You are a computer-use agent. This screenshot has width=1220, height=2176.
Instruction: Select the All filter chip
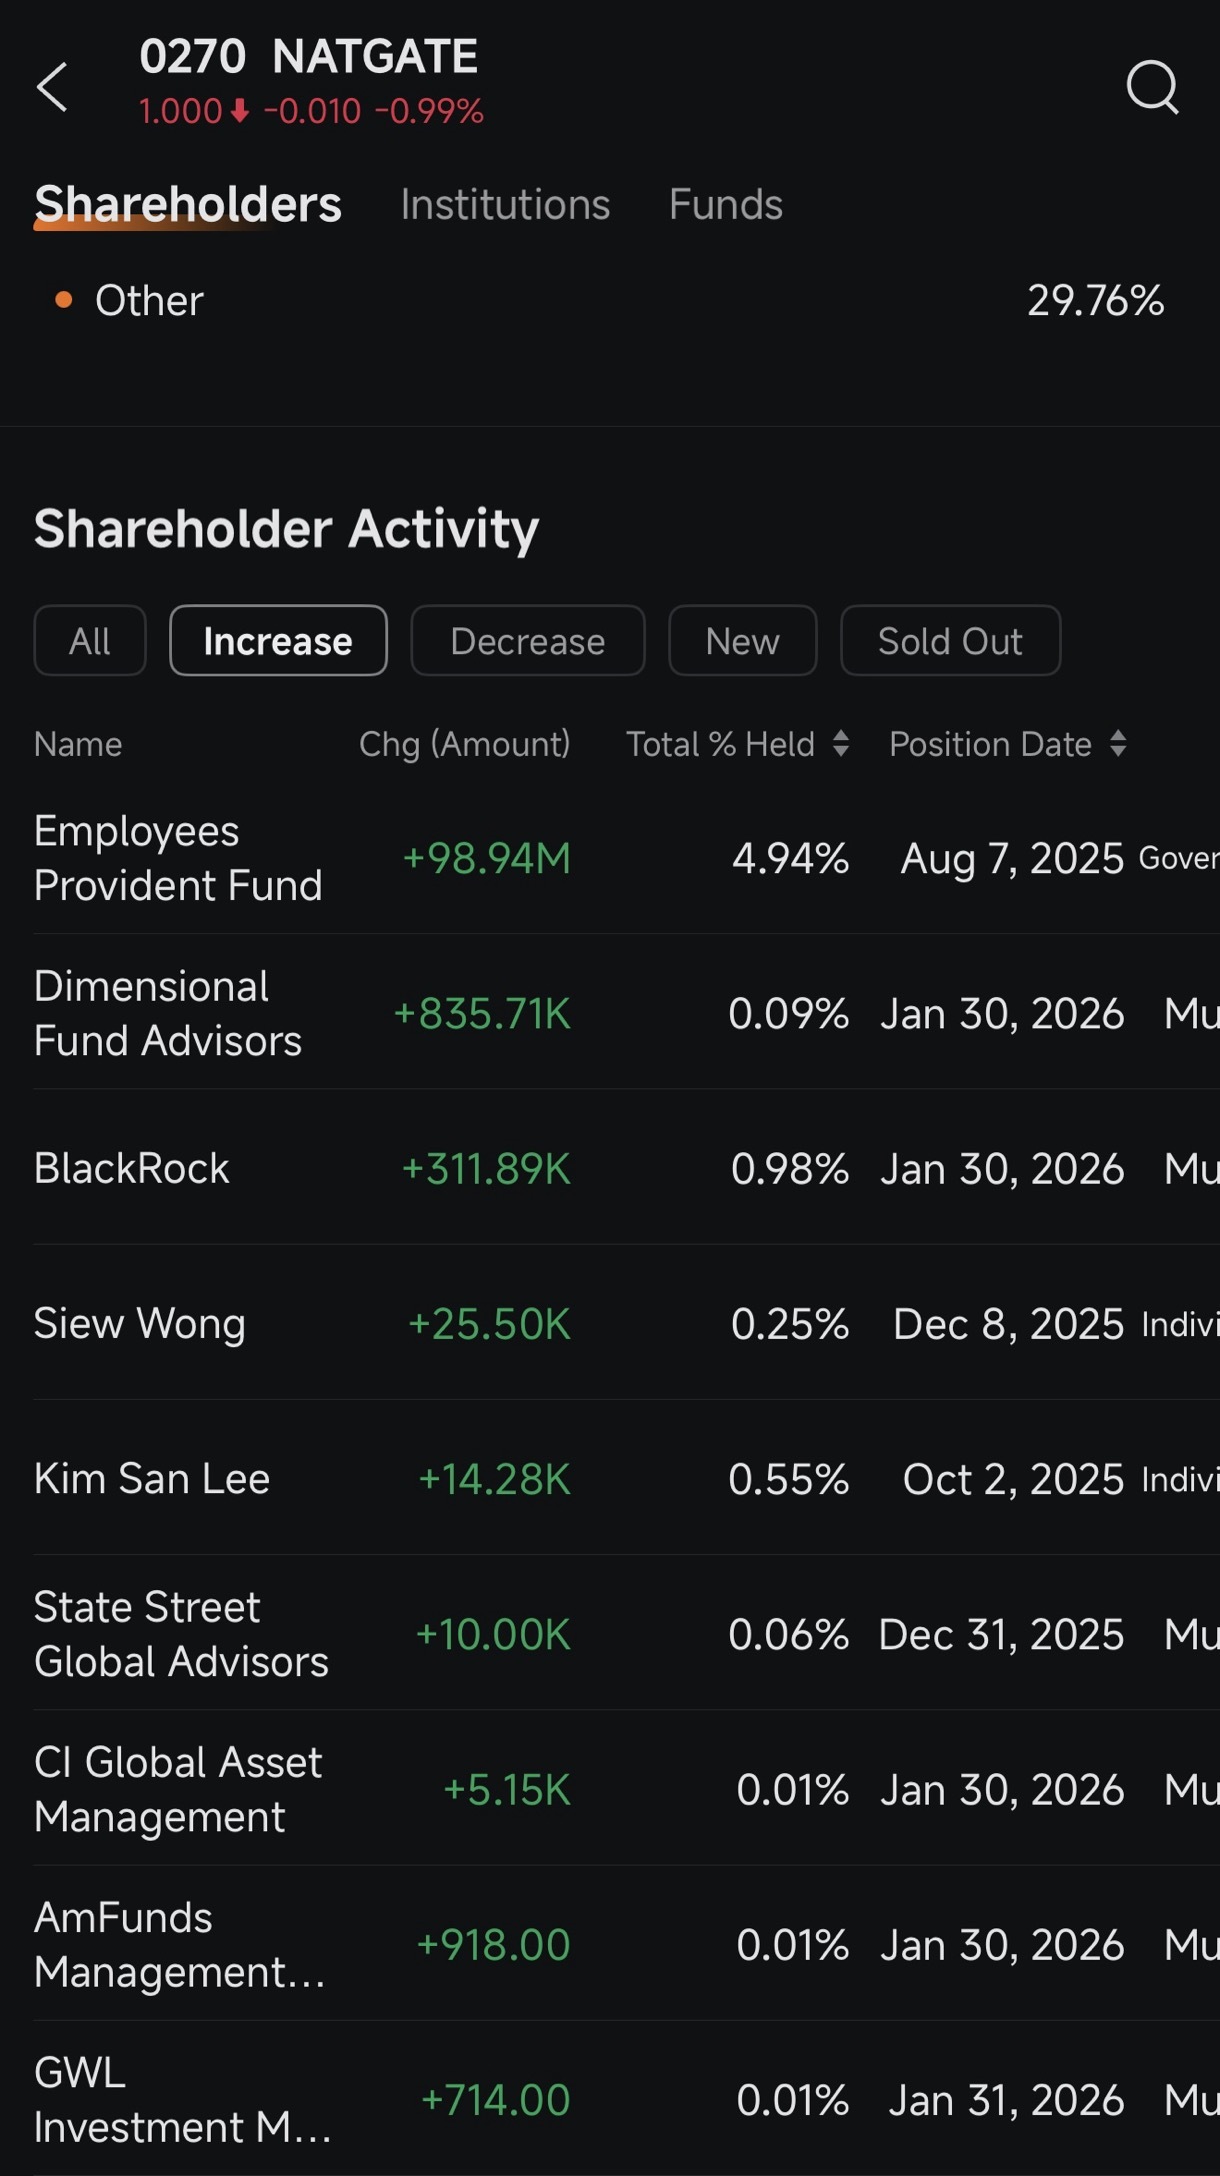click(x=90, y=641)
